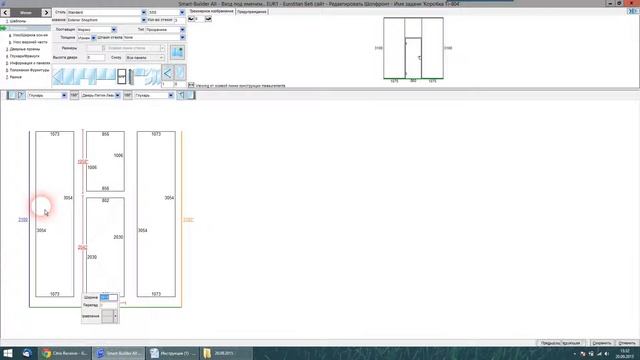
Task: Open the folder window in the taskbar
Action: 226,353
